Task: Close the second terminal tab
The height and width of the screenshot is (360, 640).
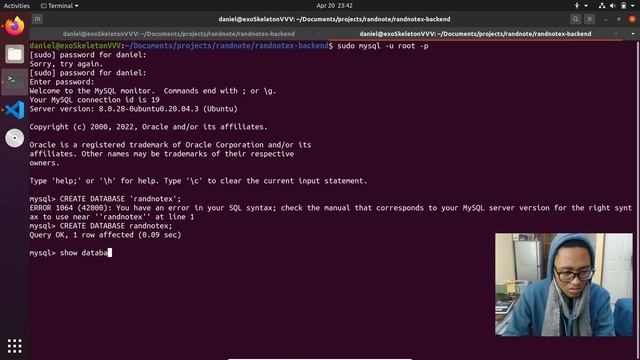Action: pos(616,34)
